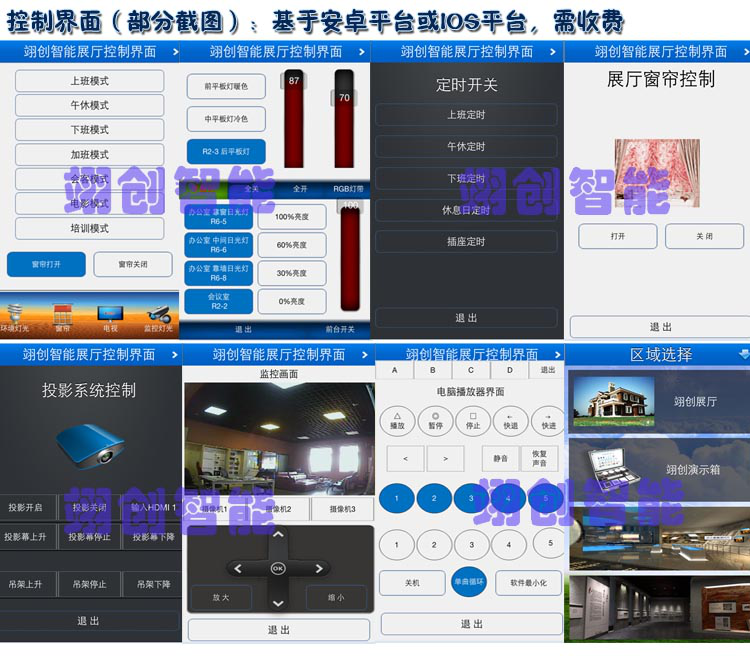Click 打开 under the curtain image

point(618,236)
